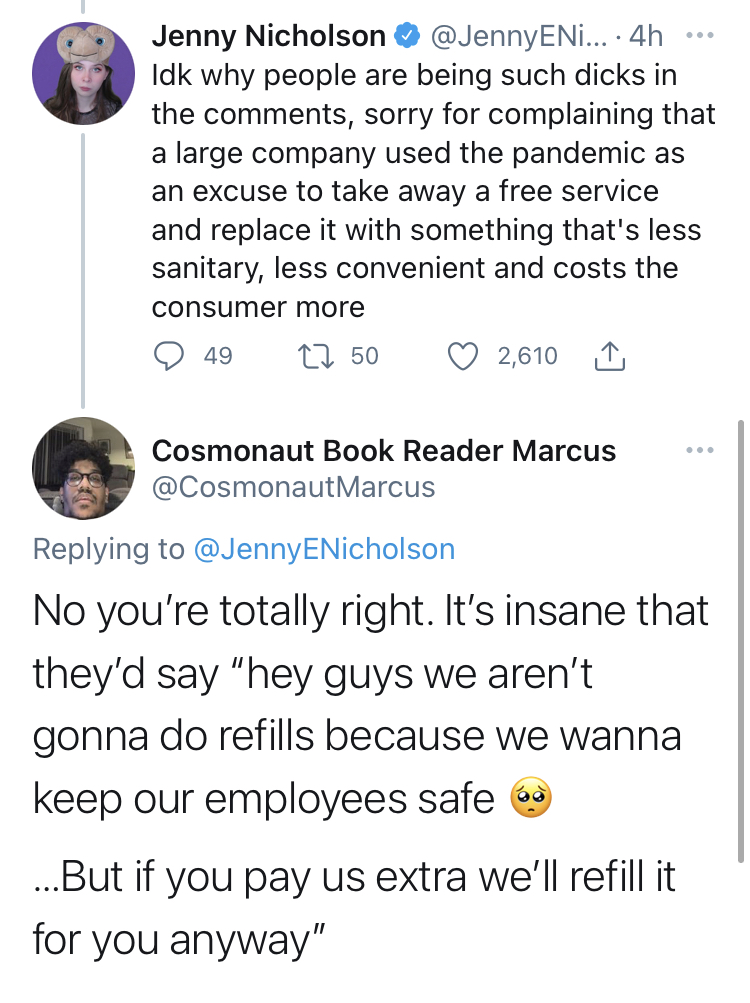This screenshot has width=750, height=1003.
Task: Click the 49 replies count
Action: click(x=218, y=356)
